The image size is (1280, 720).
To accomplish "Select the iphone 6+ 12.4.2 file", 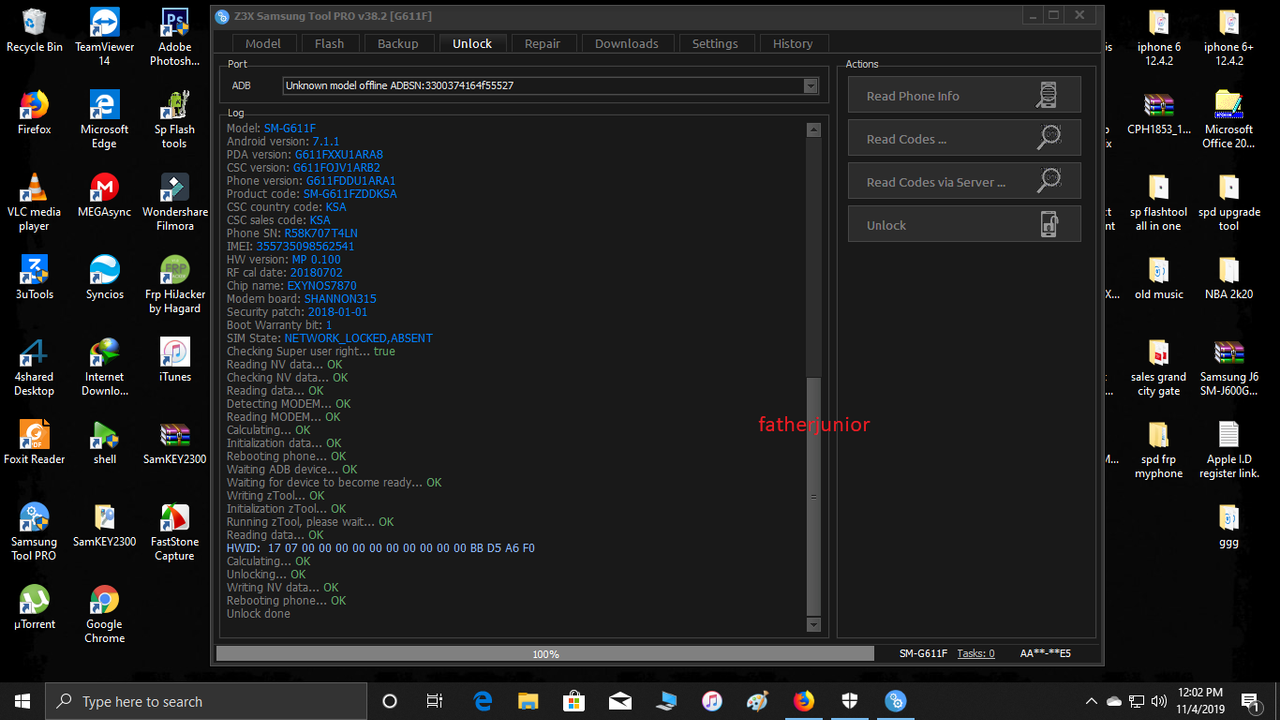I will click(x=1229, y=37).
